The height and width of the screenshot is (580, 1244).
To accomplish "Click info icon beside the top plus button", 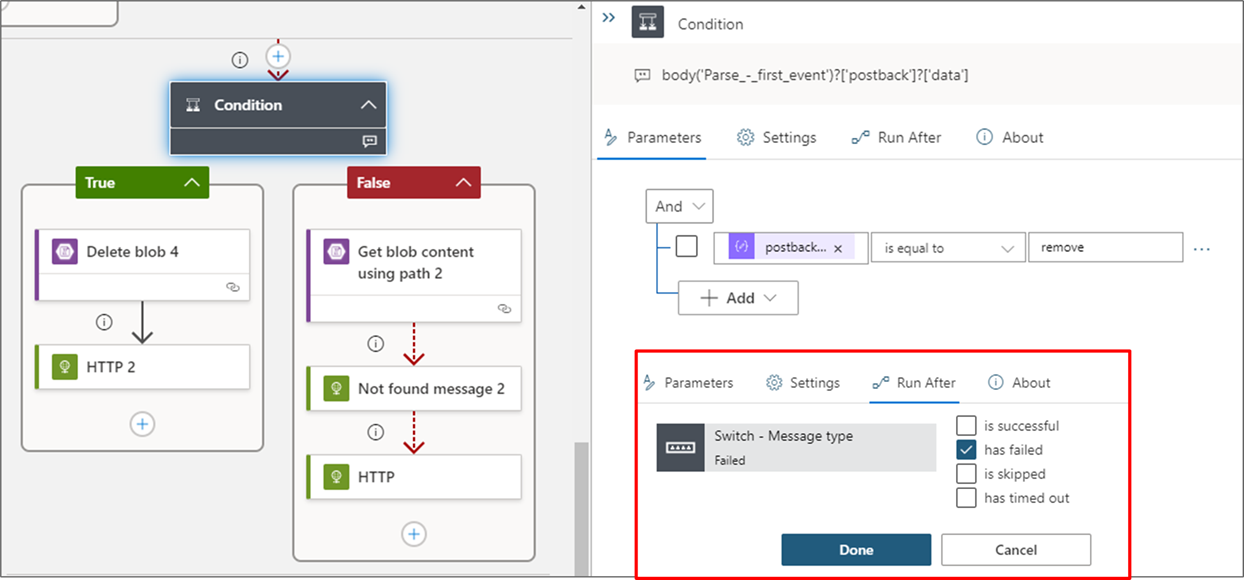I will (239, 59).
